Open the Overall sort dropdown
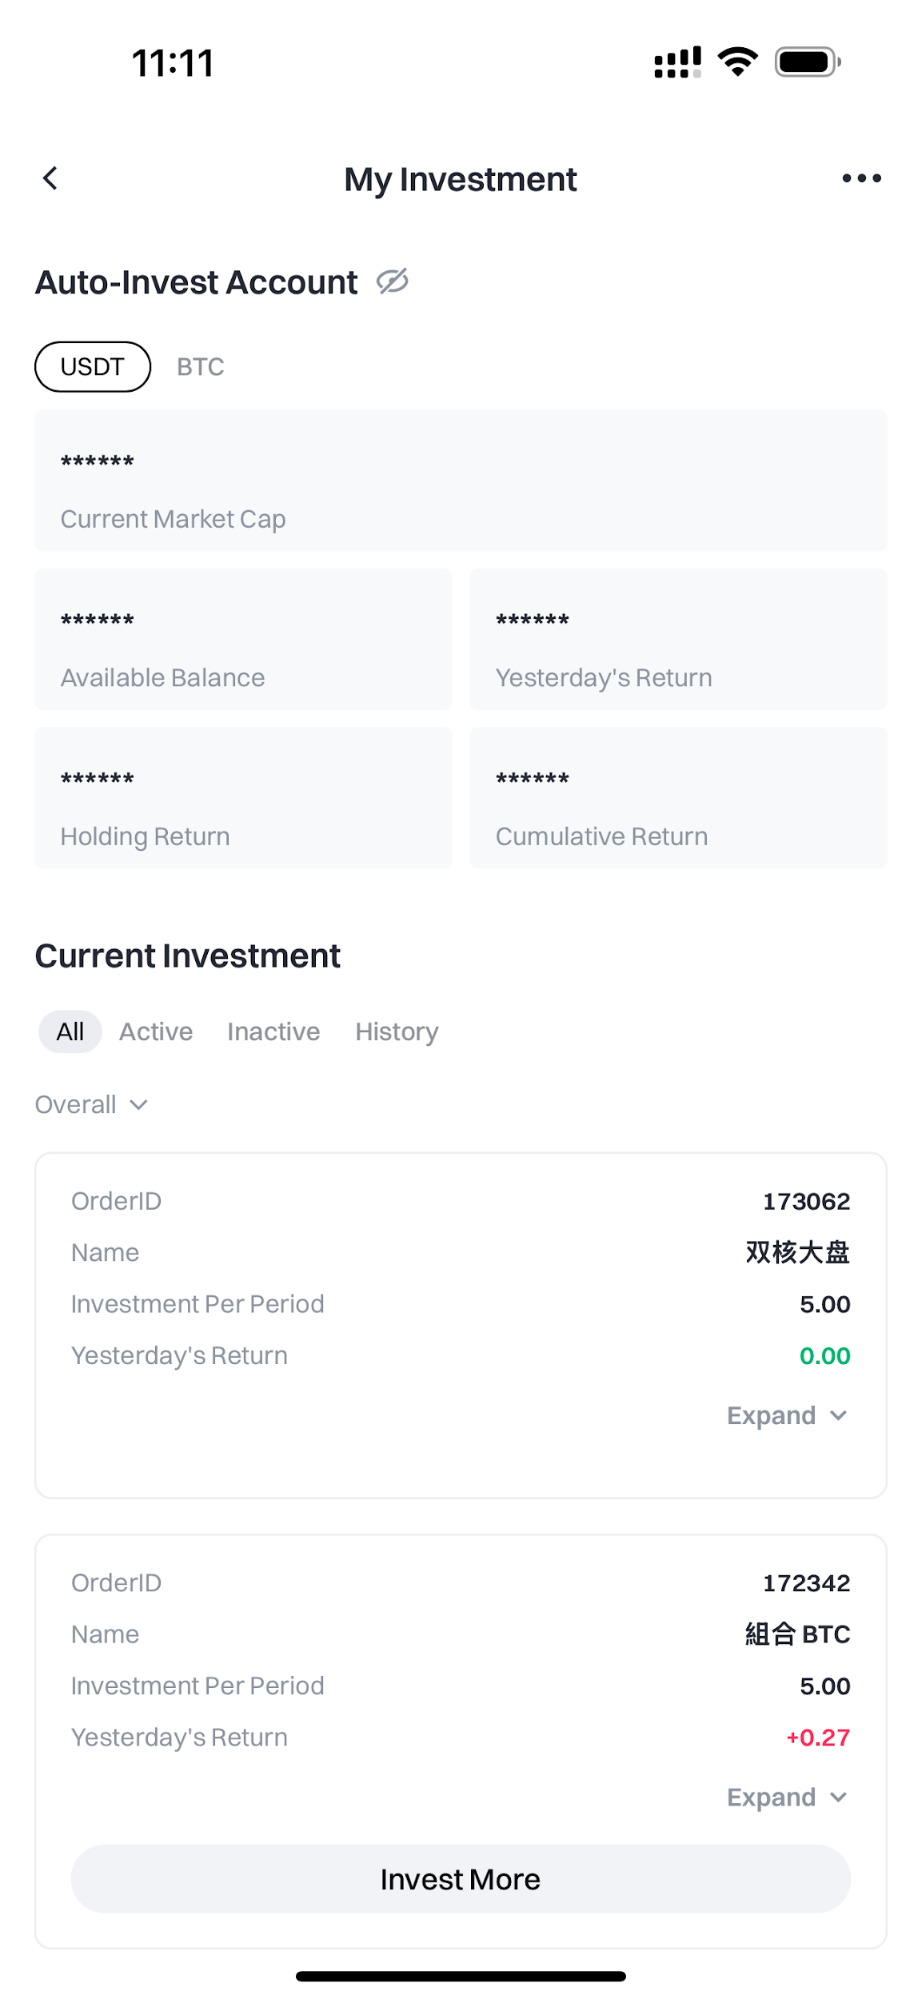Screen dimensions: 922x1999 click(91, 1105)
